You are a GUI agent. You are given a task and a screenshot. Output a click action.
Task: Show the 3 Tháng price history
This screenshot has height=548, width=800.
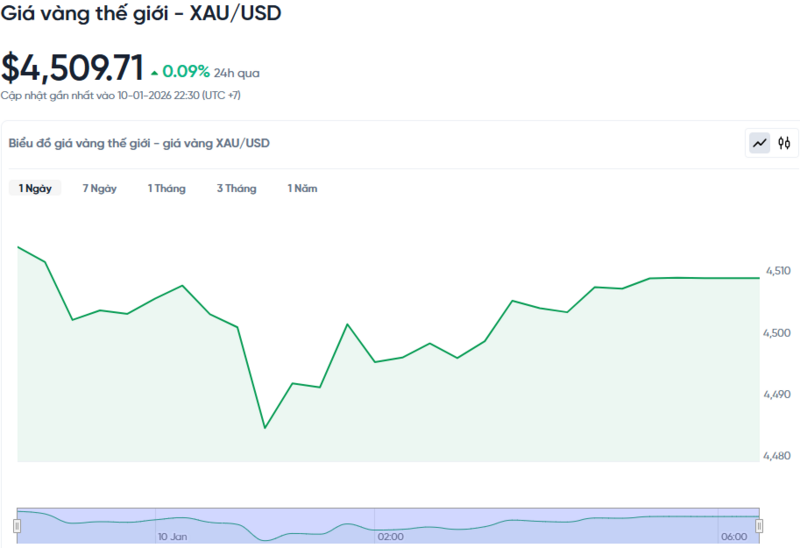tap(236, 188)
